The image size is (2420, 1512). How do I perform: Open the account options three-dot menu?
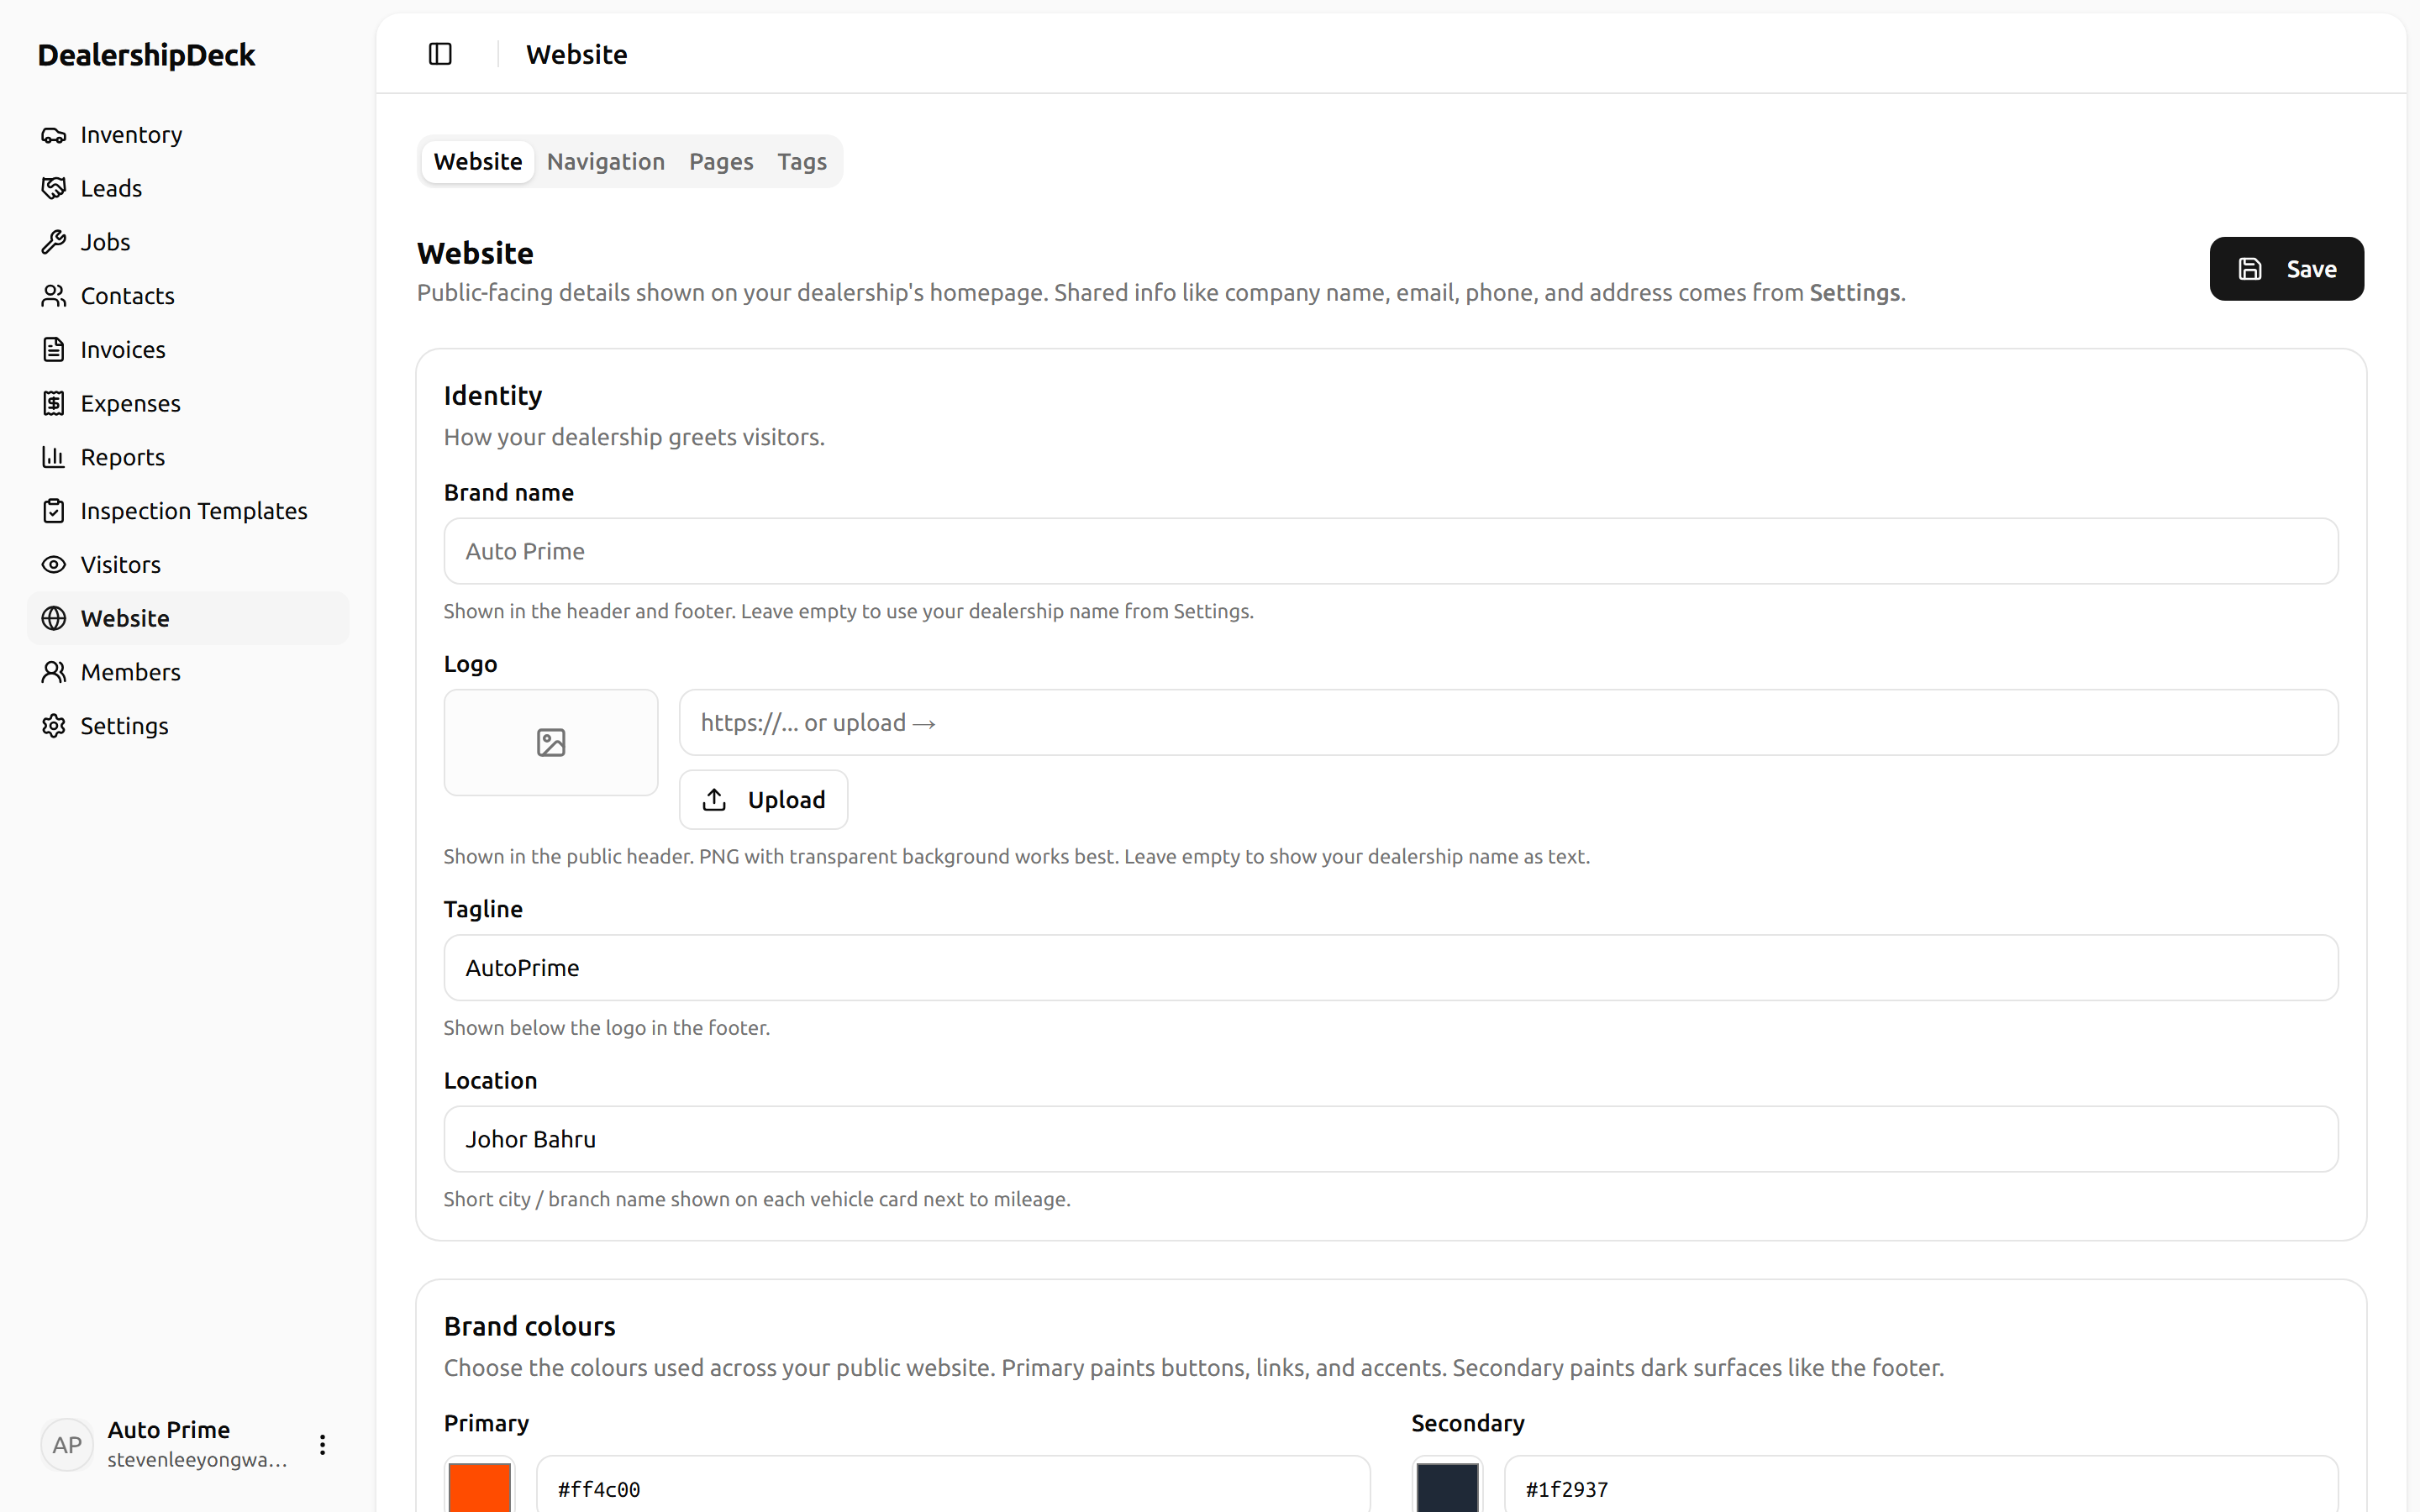[322, 1445]
